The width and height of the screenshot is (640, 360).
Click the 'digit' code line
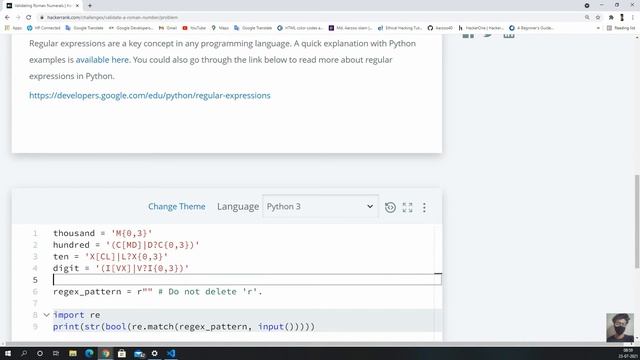click(x=121, y=268)
